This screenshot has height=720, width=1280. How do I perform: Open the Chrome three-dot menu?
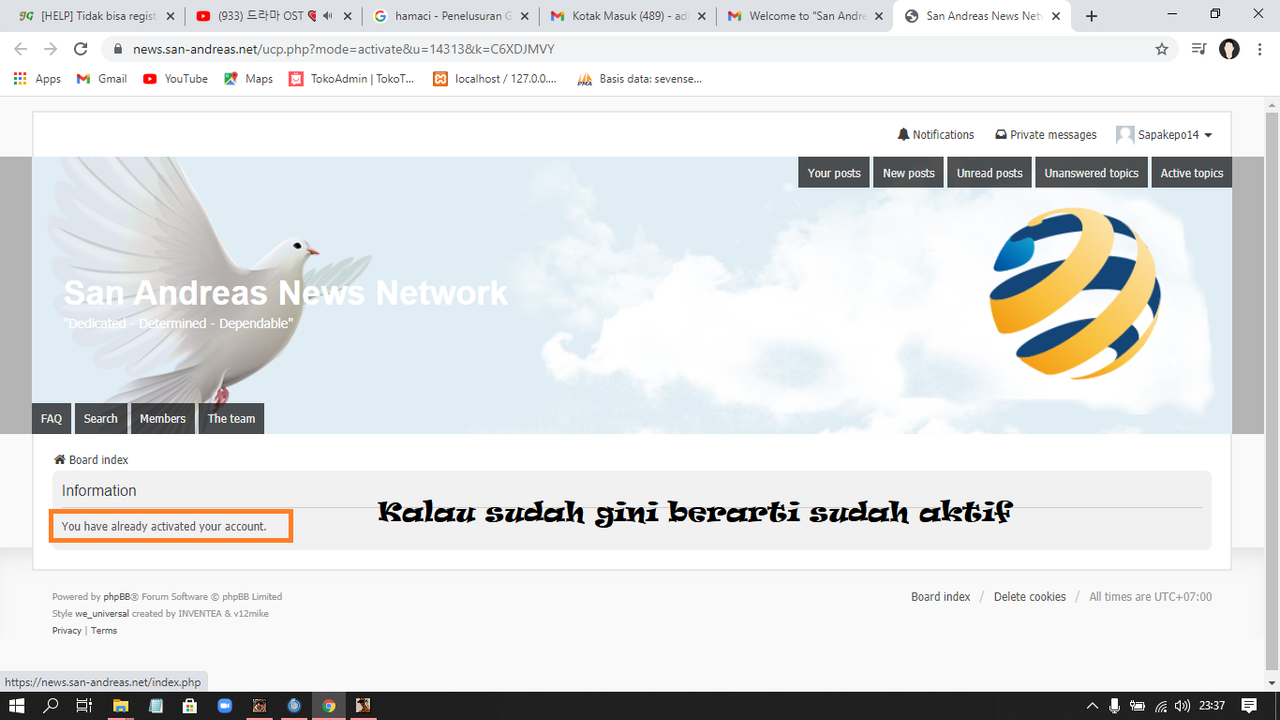coord(1260,49)
